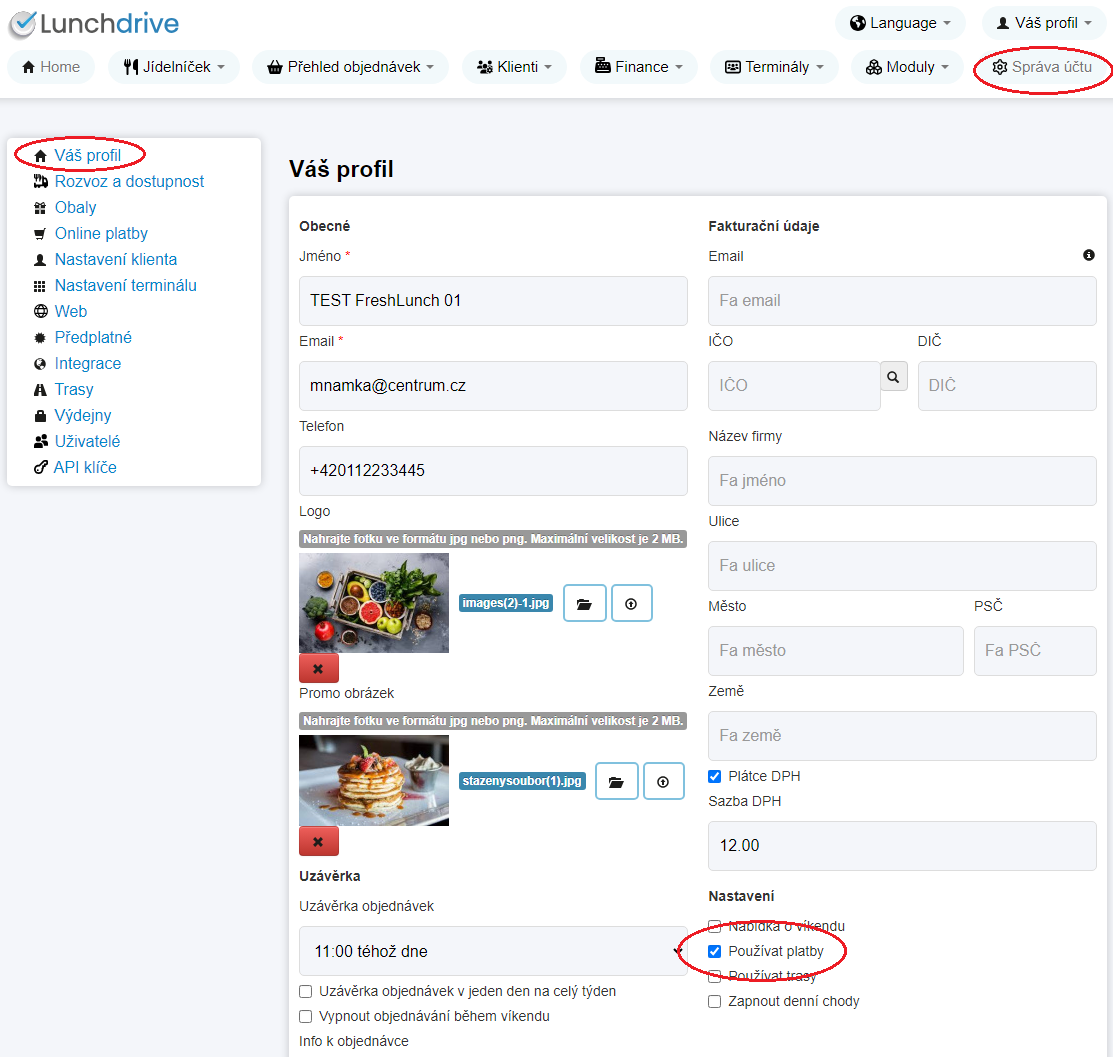Click the user icon in the top Váš profil button

(1003, 23)
